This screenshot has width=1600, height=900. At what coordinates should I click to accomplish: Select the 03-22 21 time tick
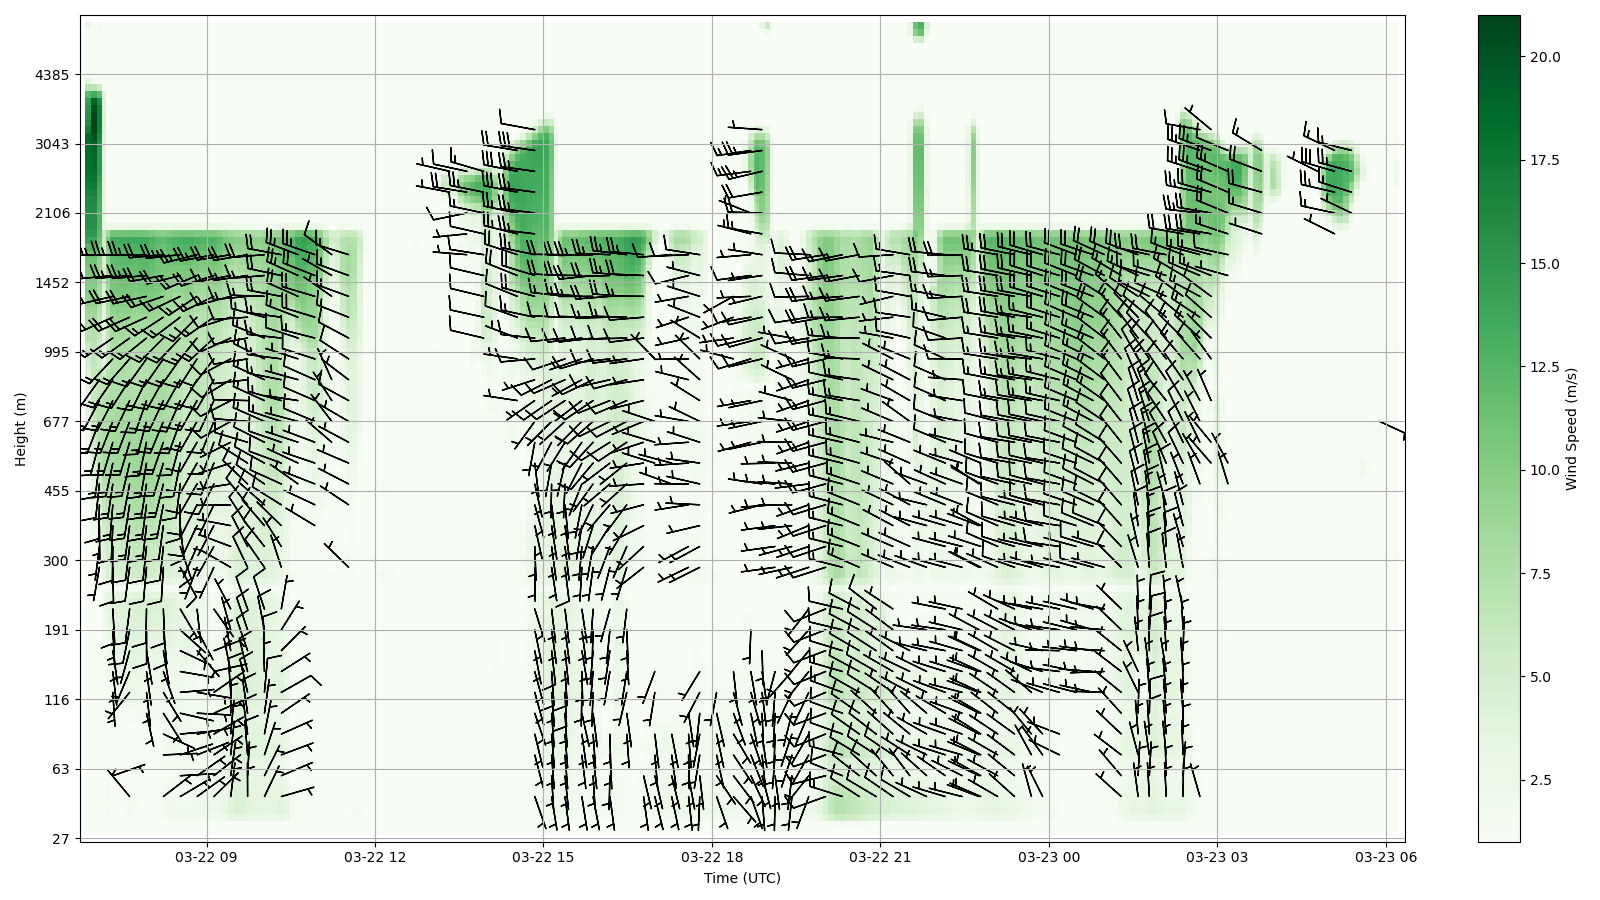click(x=881, y=857)
